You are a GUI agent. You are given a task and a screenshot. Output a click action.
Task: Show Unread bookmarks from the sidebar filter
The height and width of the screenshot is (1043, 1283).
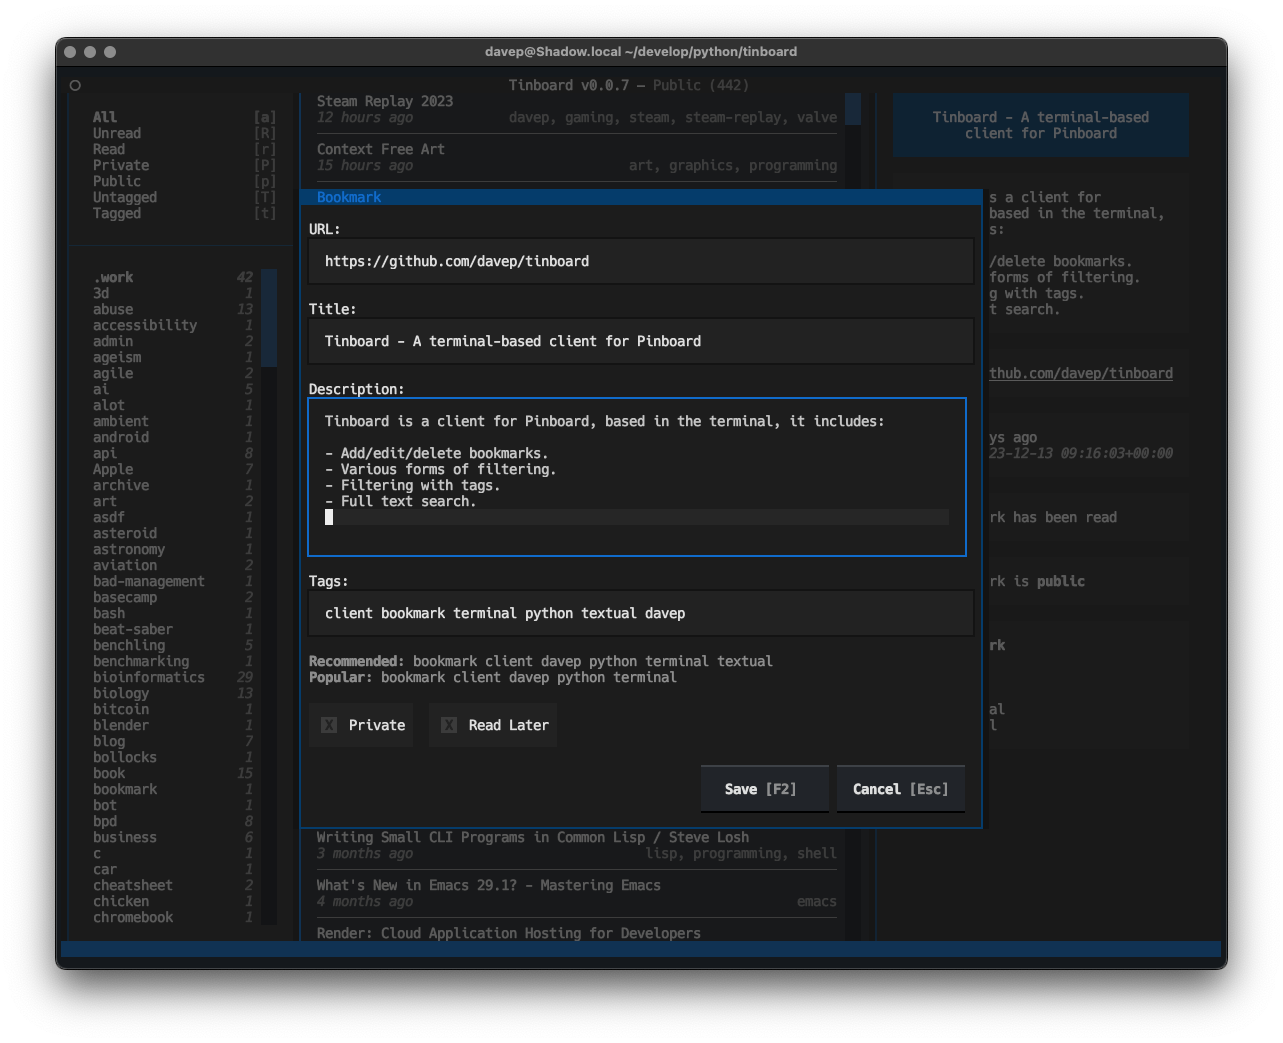click(184, 133)
